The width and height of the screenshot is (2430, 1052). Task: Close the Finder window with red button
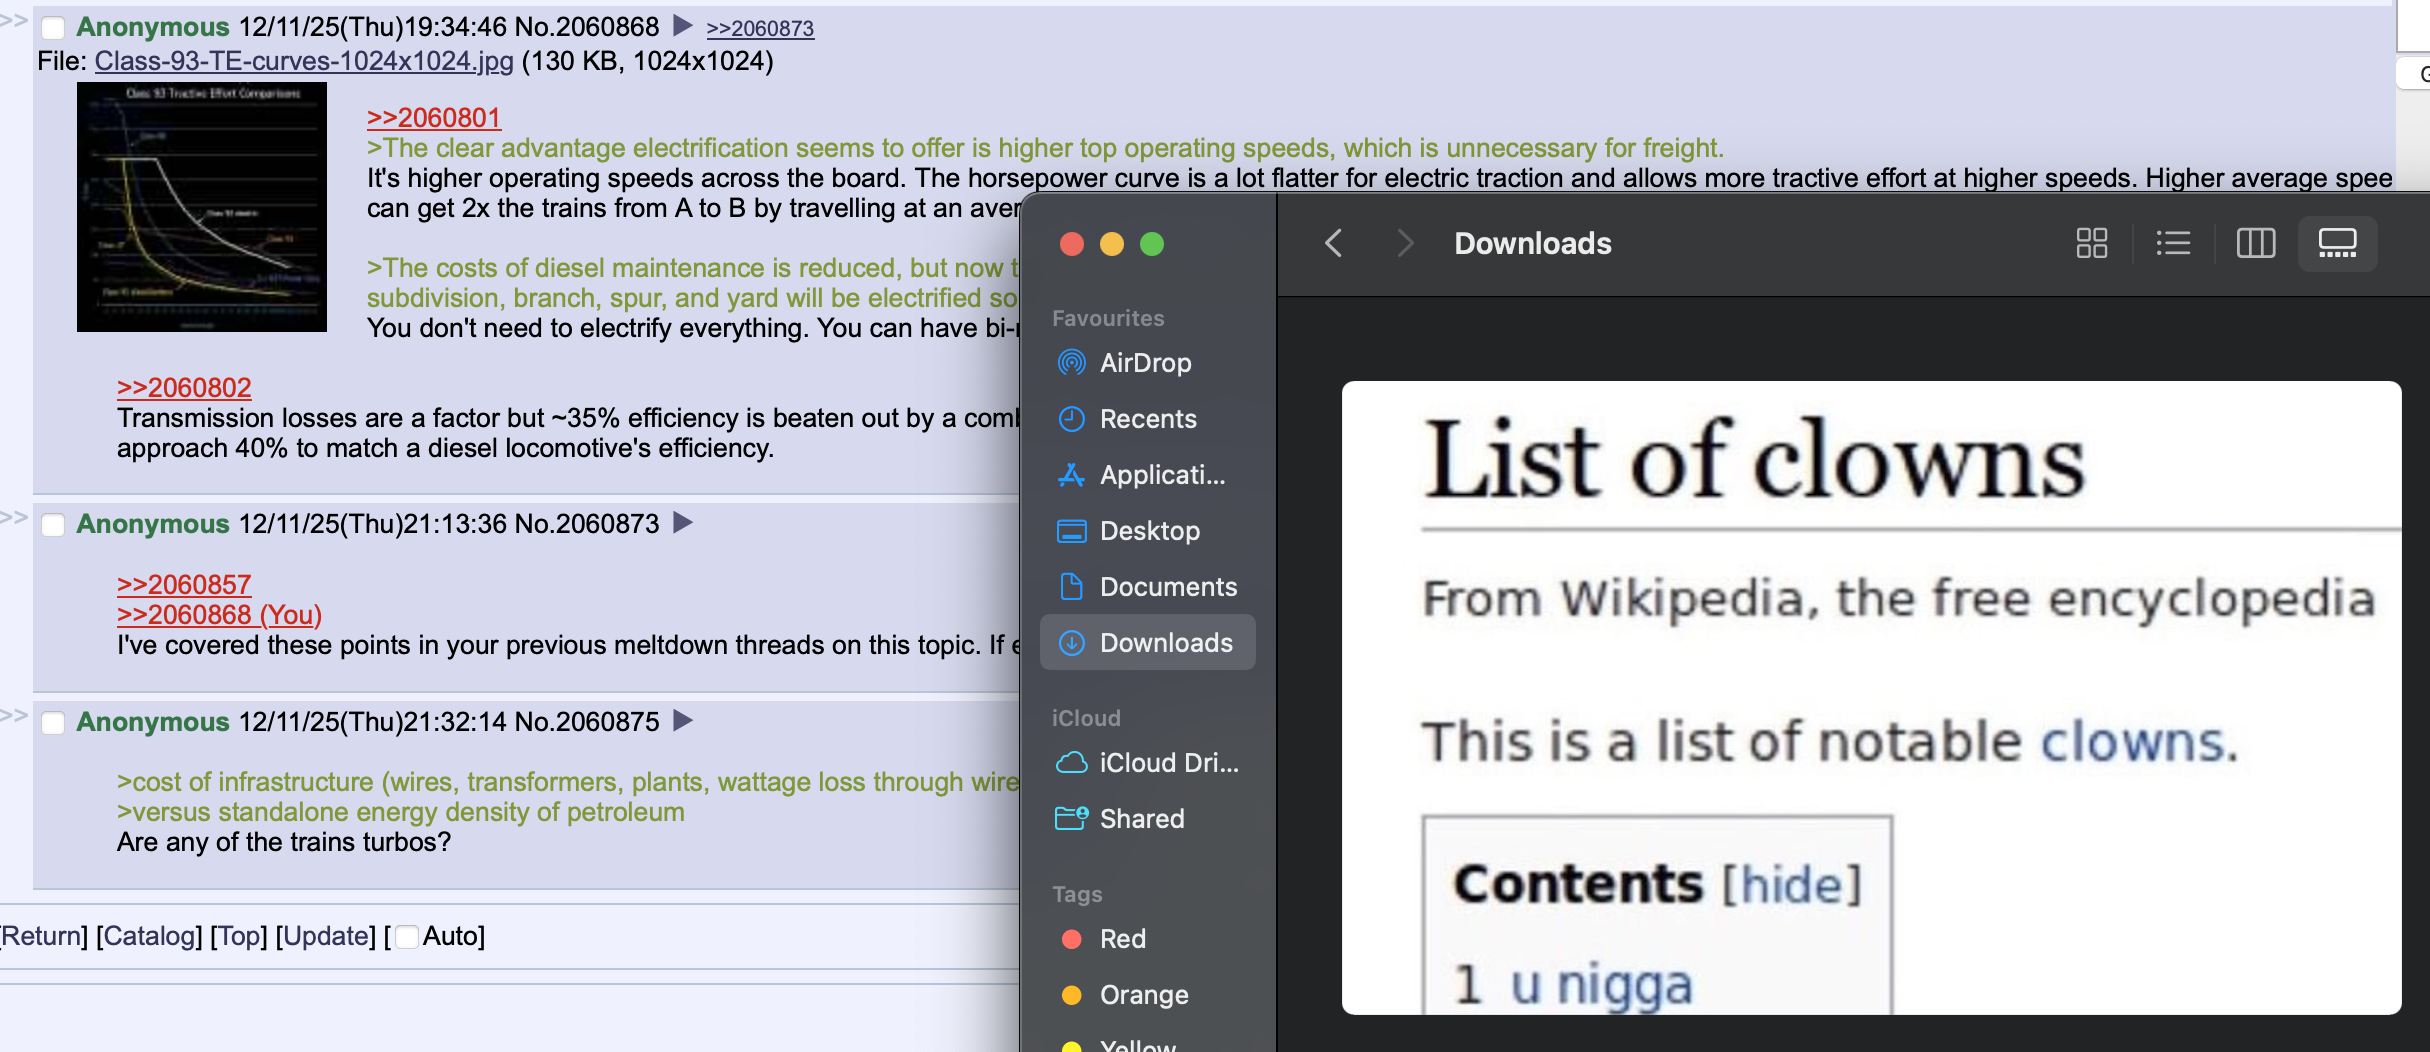[1072, 244]
